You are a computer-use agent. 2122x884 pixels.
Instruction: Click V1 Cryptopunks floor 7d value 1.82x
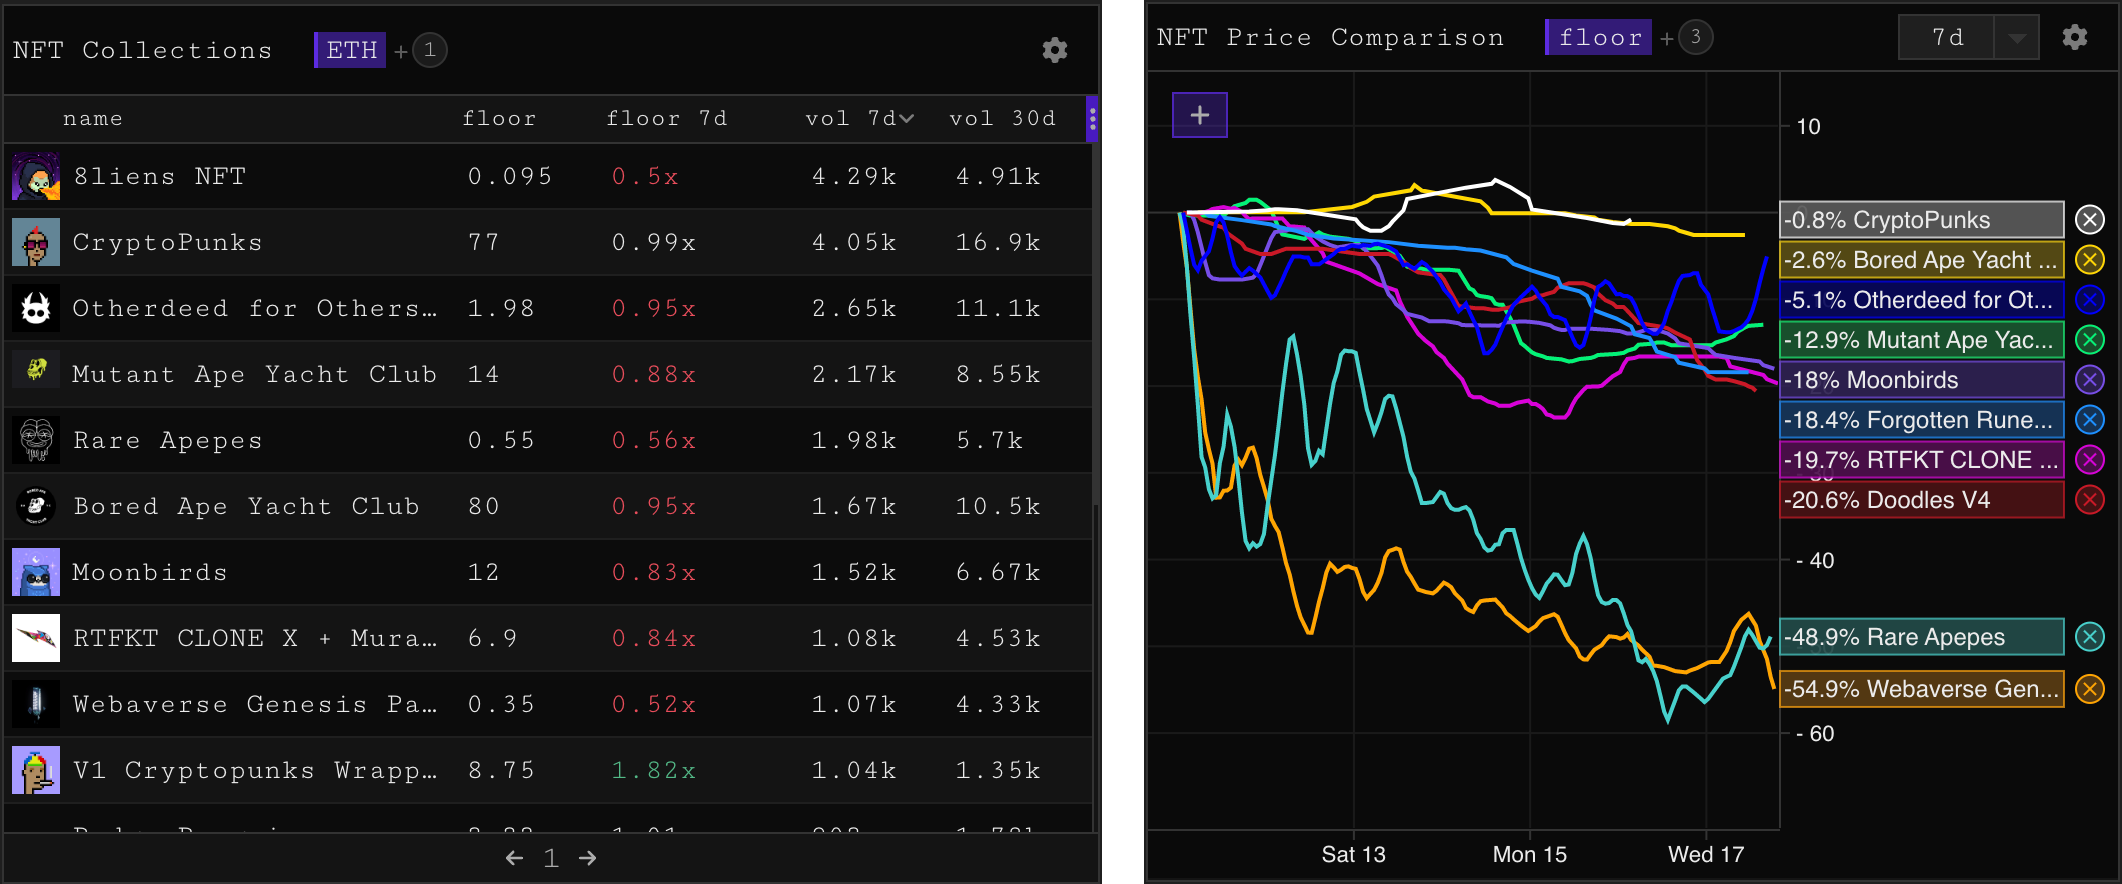coord(654,770)
